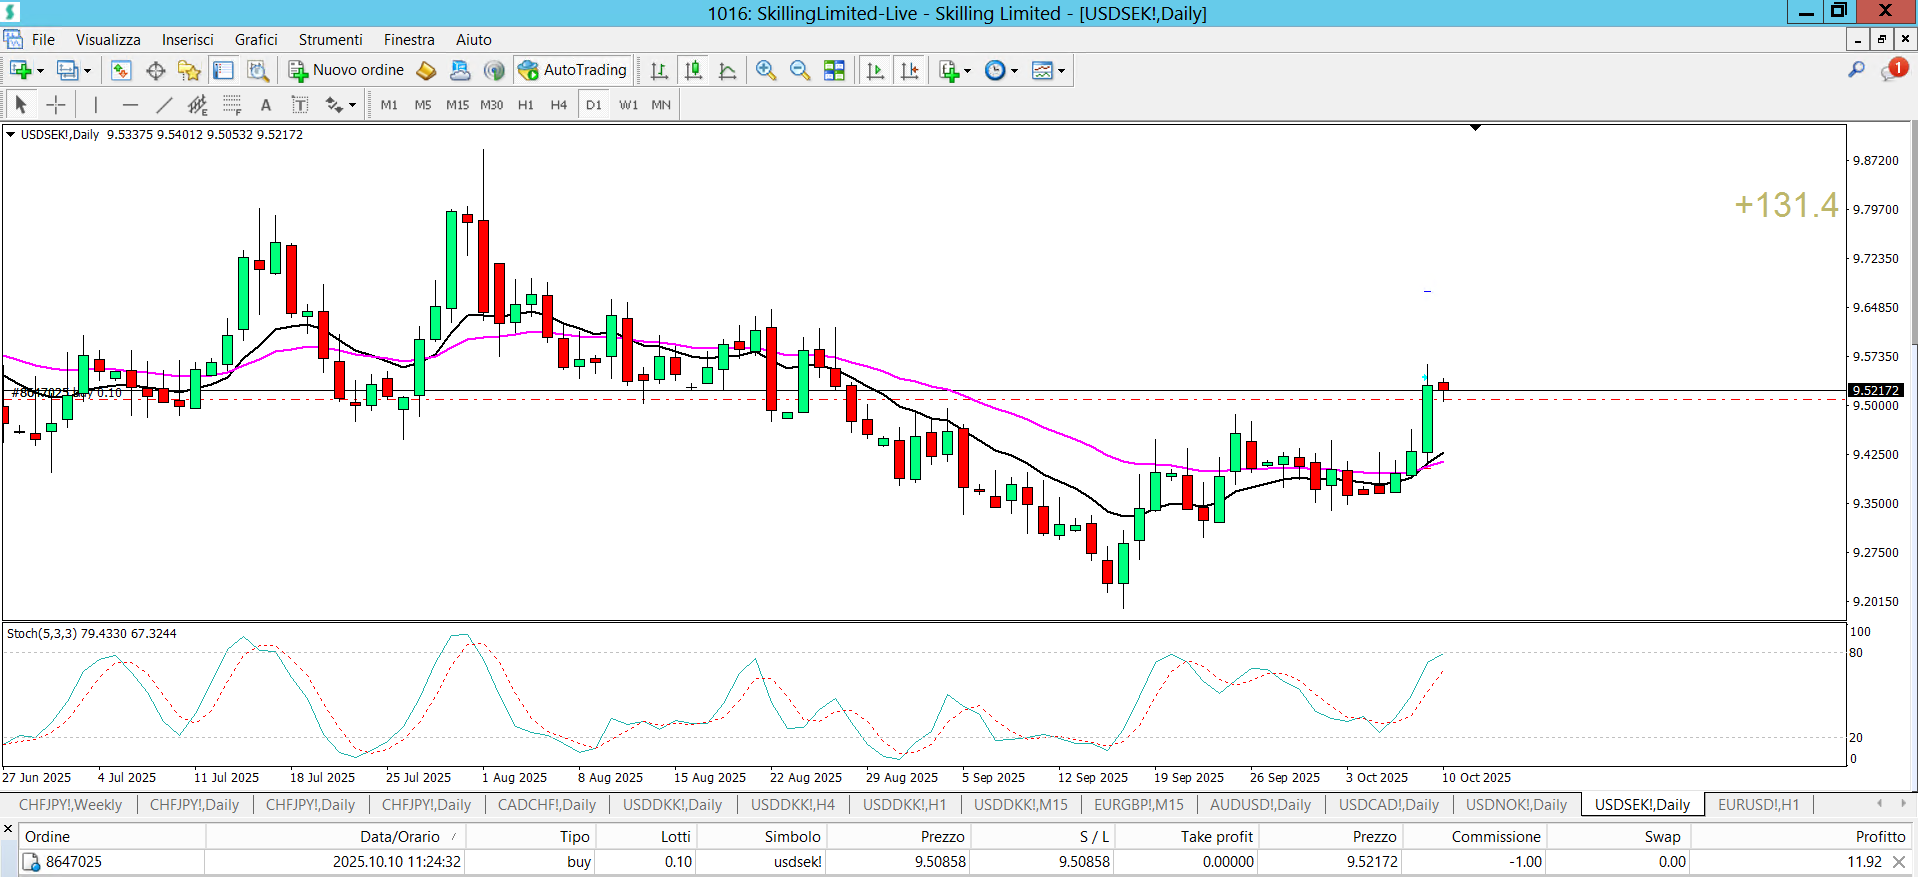This screenshot has height=877, width=1918.
Task: Click the Zoom Out magnifier icon
Action: (x=800, y=70)
